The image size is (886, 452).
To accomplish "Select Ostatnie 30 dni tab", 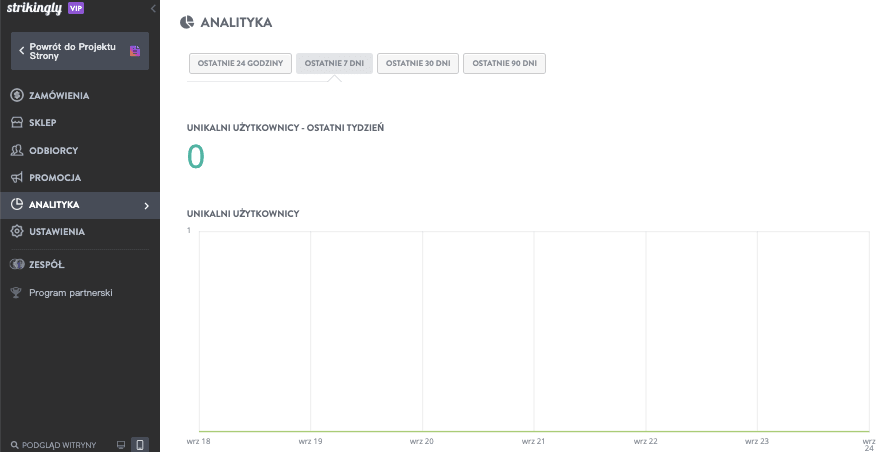I will (418, 63).
